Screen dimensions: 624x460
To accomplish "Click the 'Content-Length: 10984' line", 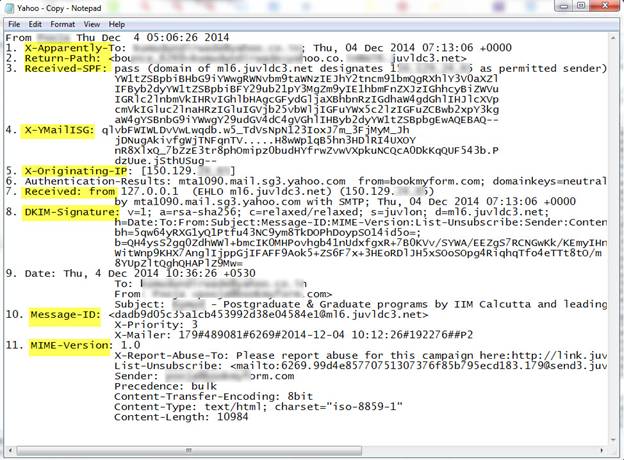I will 181,417.
